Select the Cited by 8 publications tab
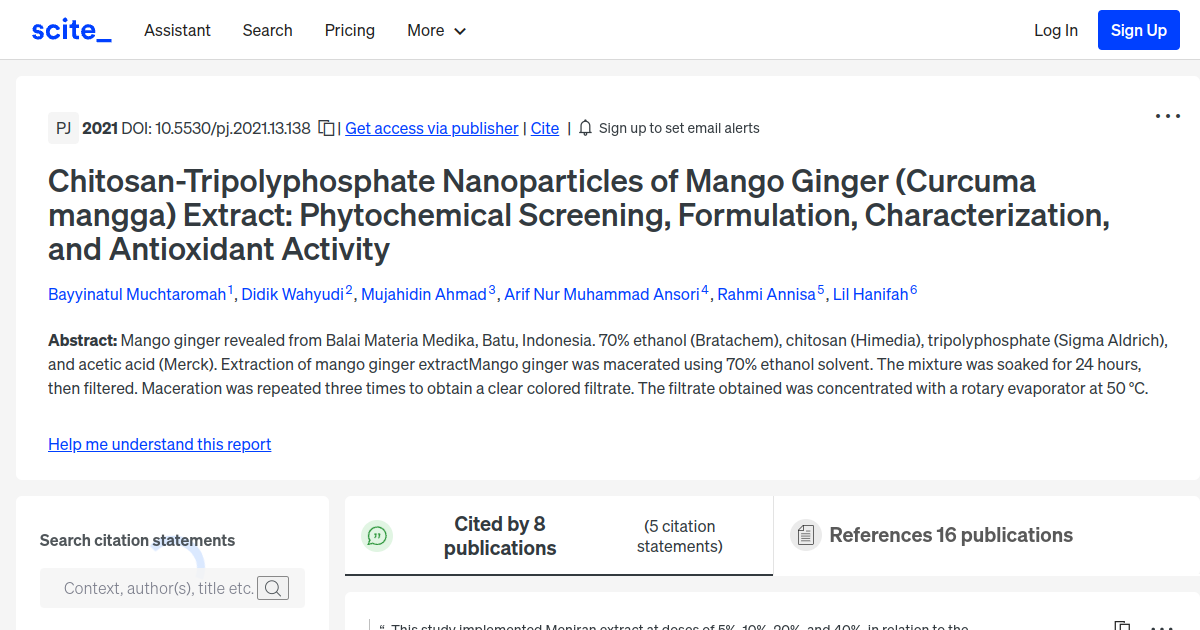This screenshot has height=630, width=1200. click(500, 536)
